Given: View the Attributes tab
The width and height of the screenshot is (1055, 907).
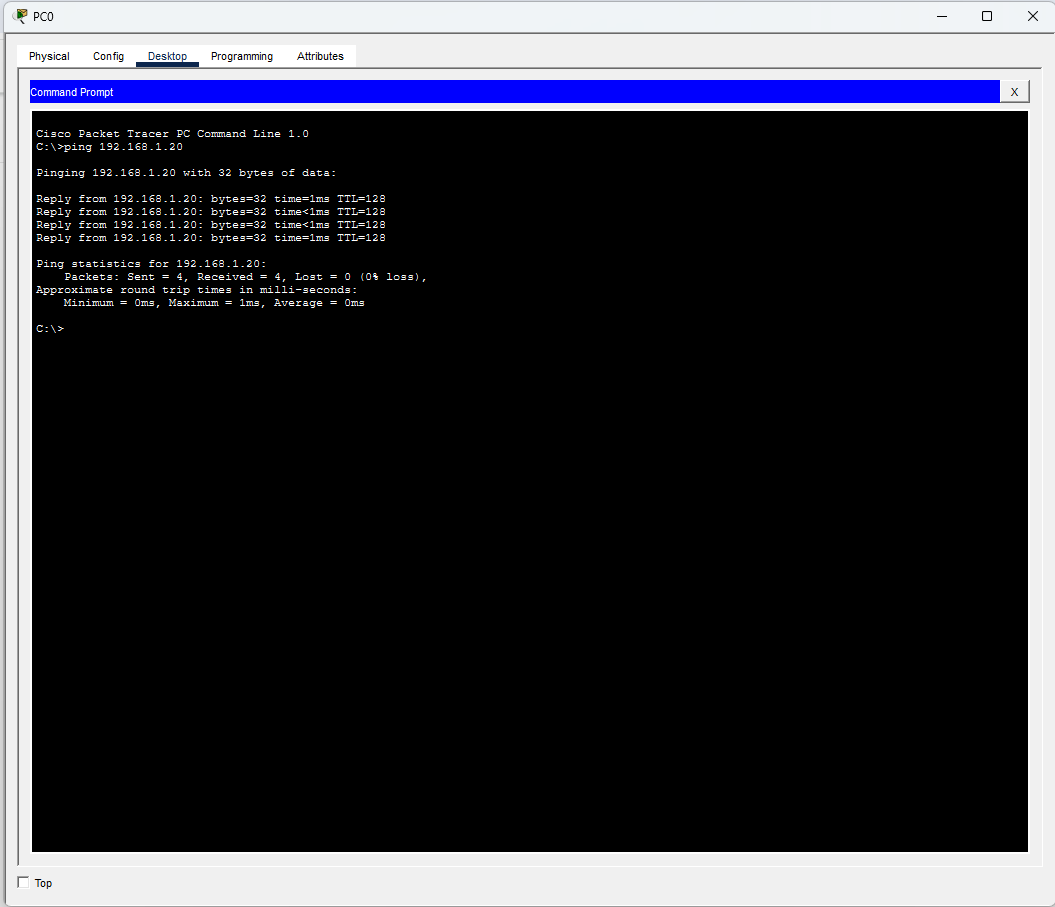Looking at the screenshot, I should click(x=320, y=57).
